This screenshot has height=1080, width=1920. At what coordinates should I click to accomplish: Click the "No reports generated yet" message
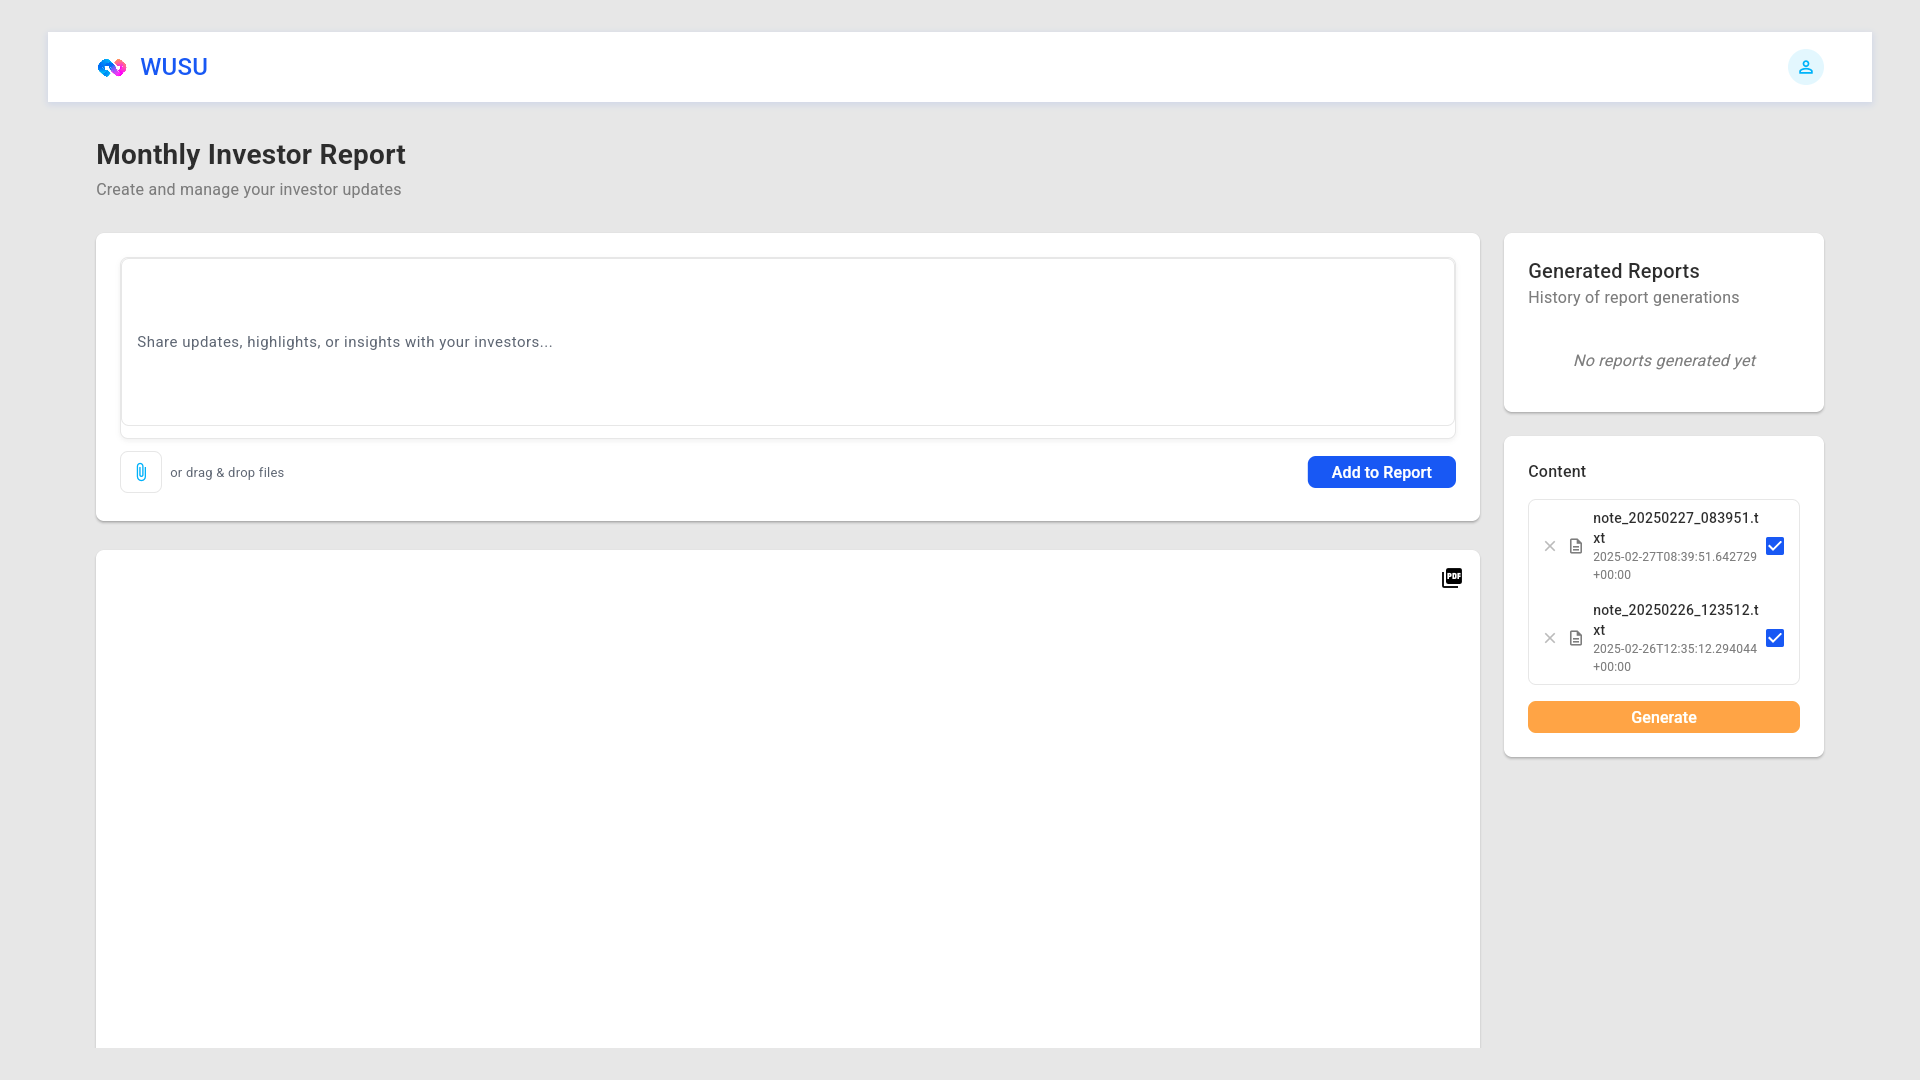[1663, 361]
